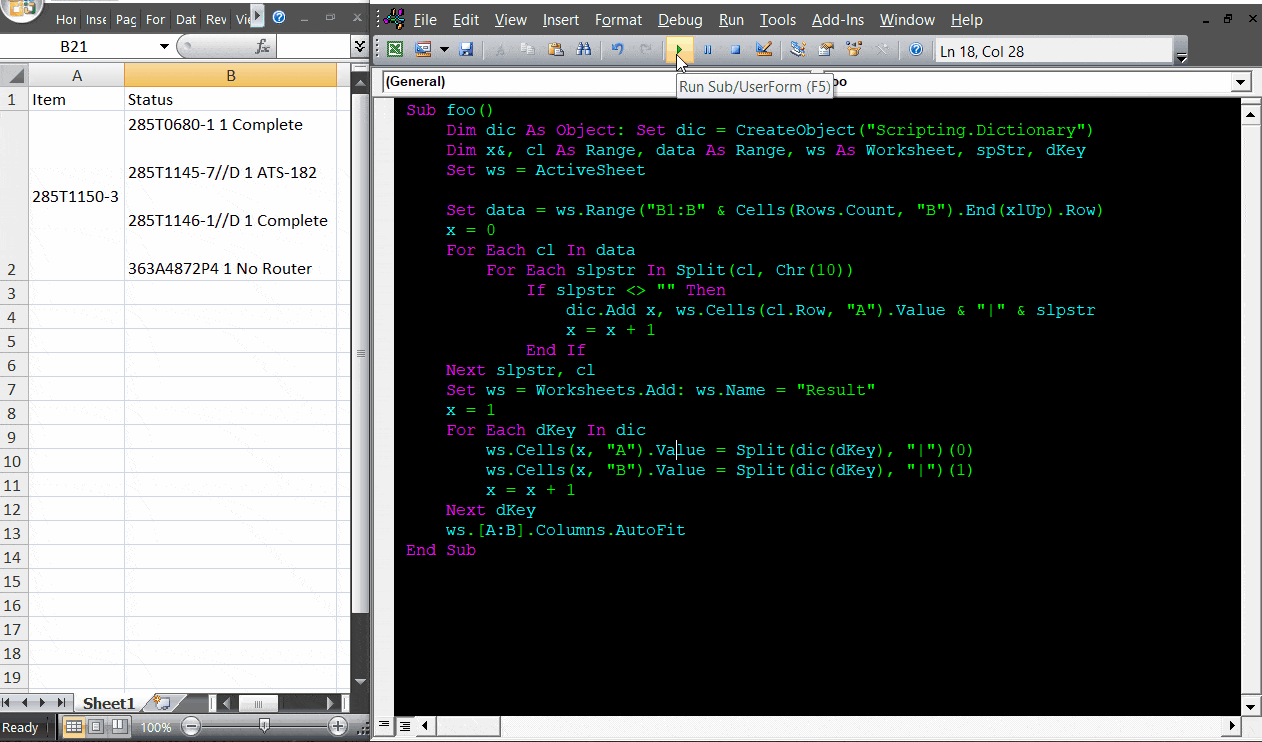Switch to Normal view in status bar
Image resolution: width=1262 pixels, height=742 pixels.
tap(73, 727)
